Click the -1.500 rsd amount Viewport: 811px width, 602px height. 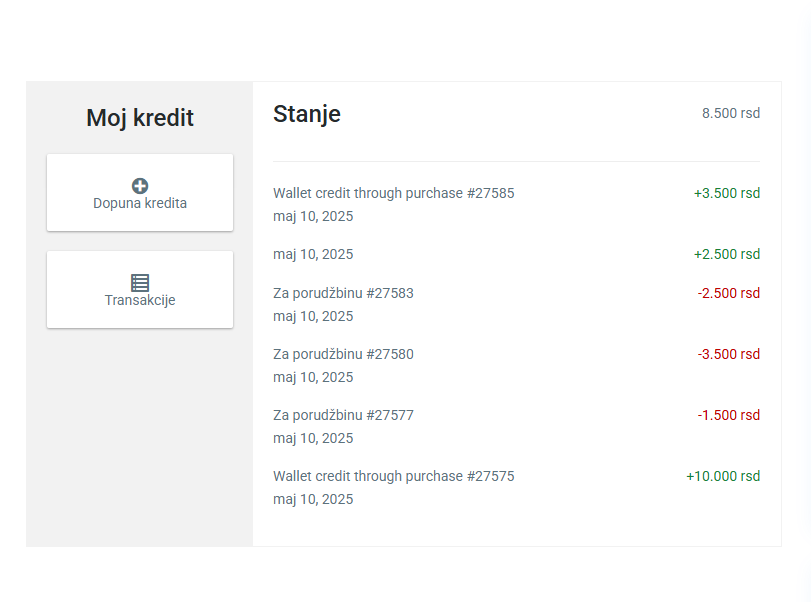click(x=728, y=415)
